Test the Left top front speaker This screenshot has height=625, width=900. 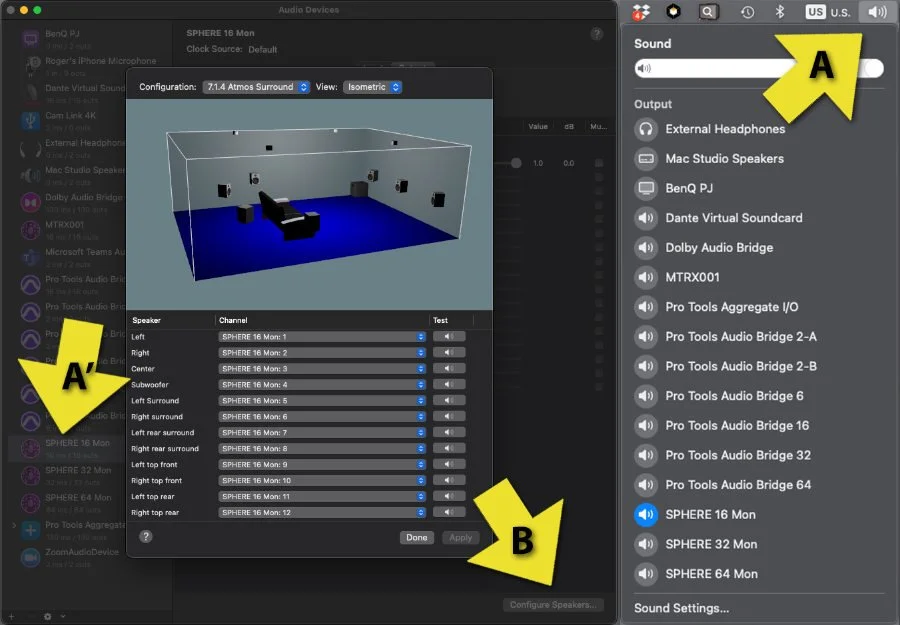coord(449,464)
